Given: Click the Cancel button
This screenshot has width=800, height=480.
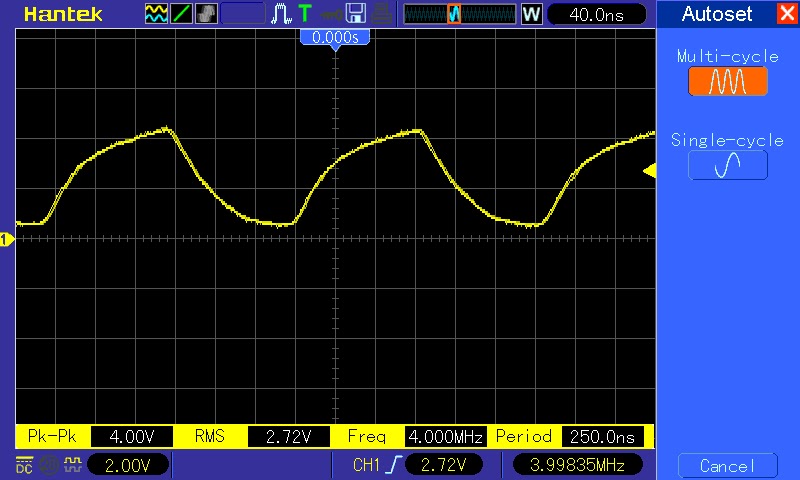Looking at the screenshot, I should pos(728,465).
